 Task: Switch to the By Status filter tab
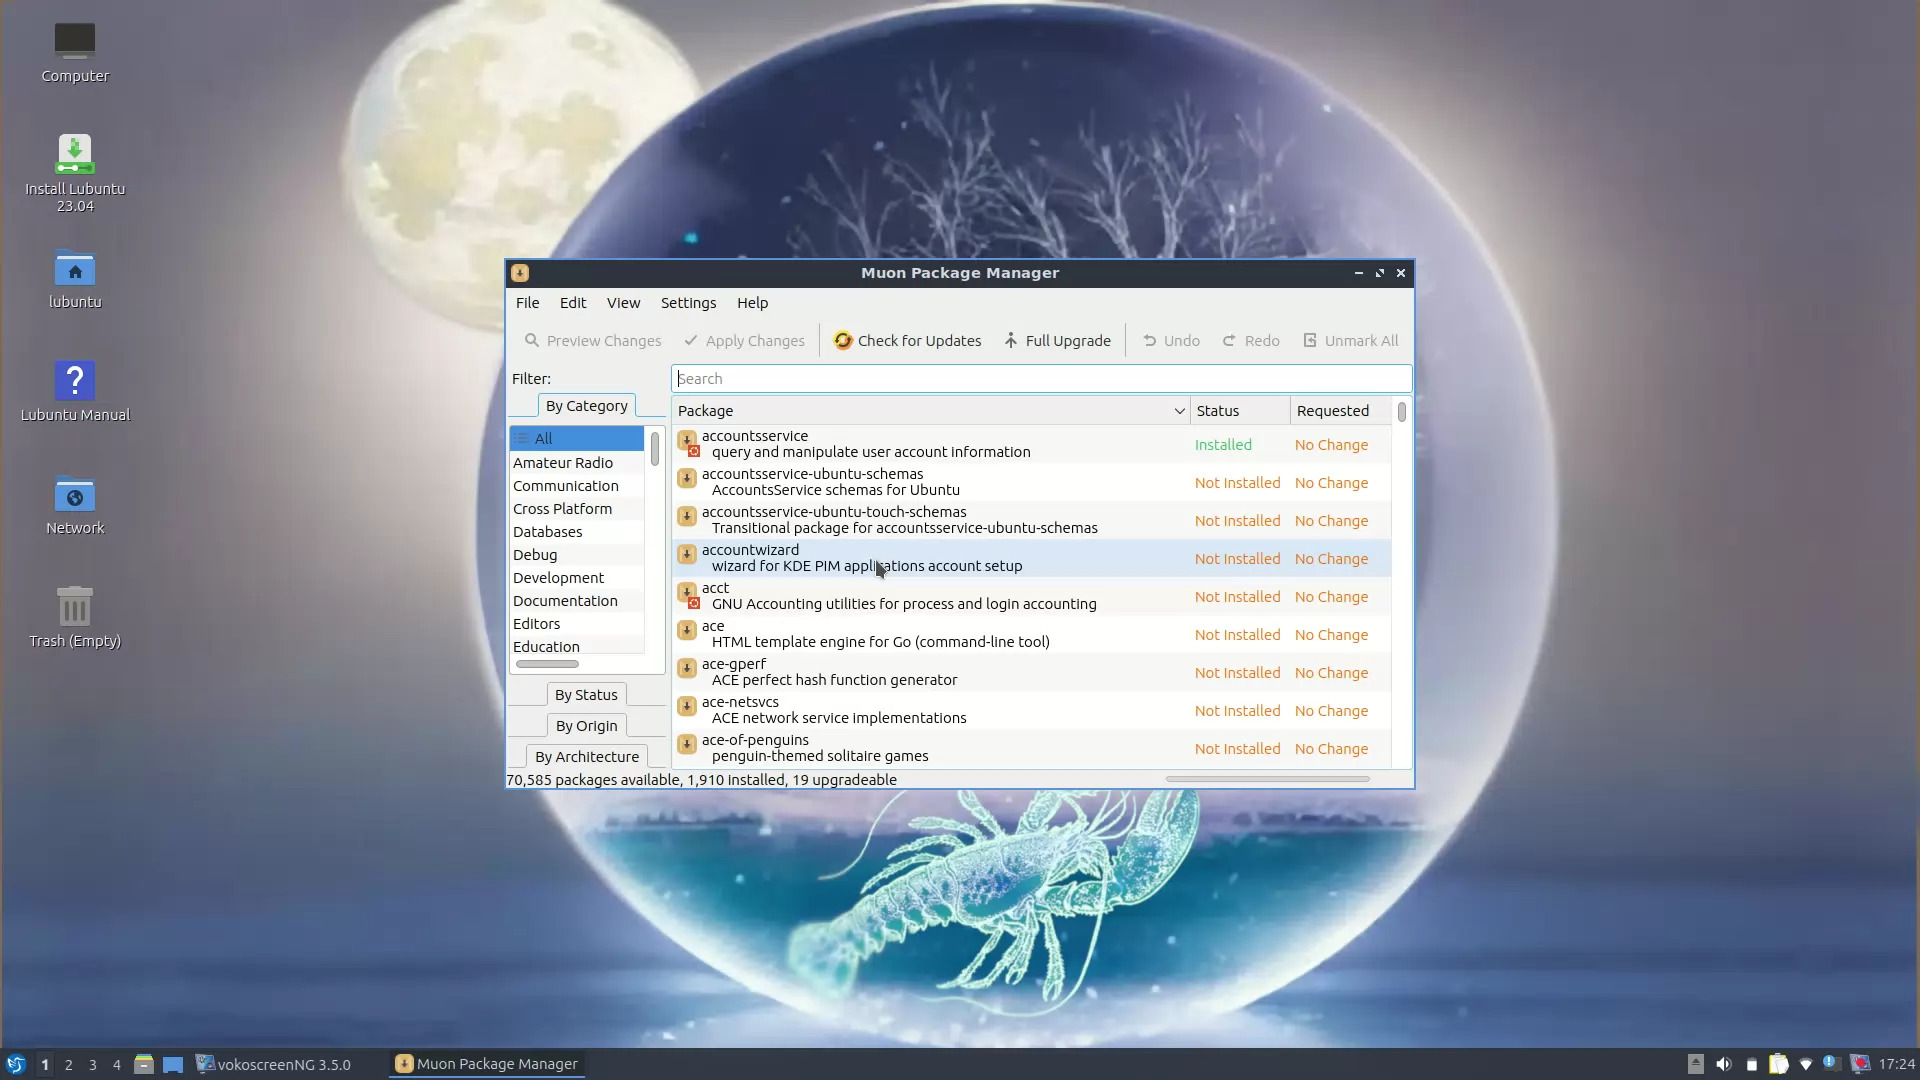pyautogui.click(x=586, y=694)
